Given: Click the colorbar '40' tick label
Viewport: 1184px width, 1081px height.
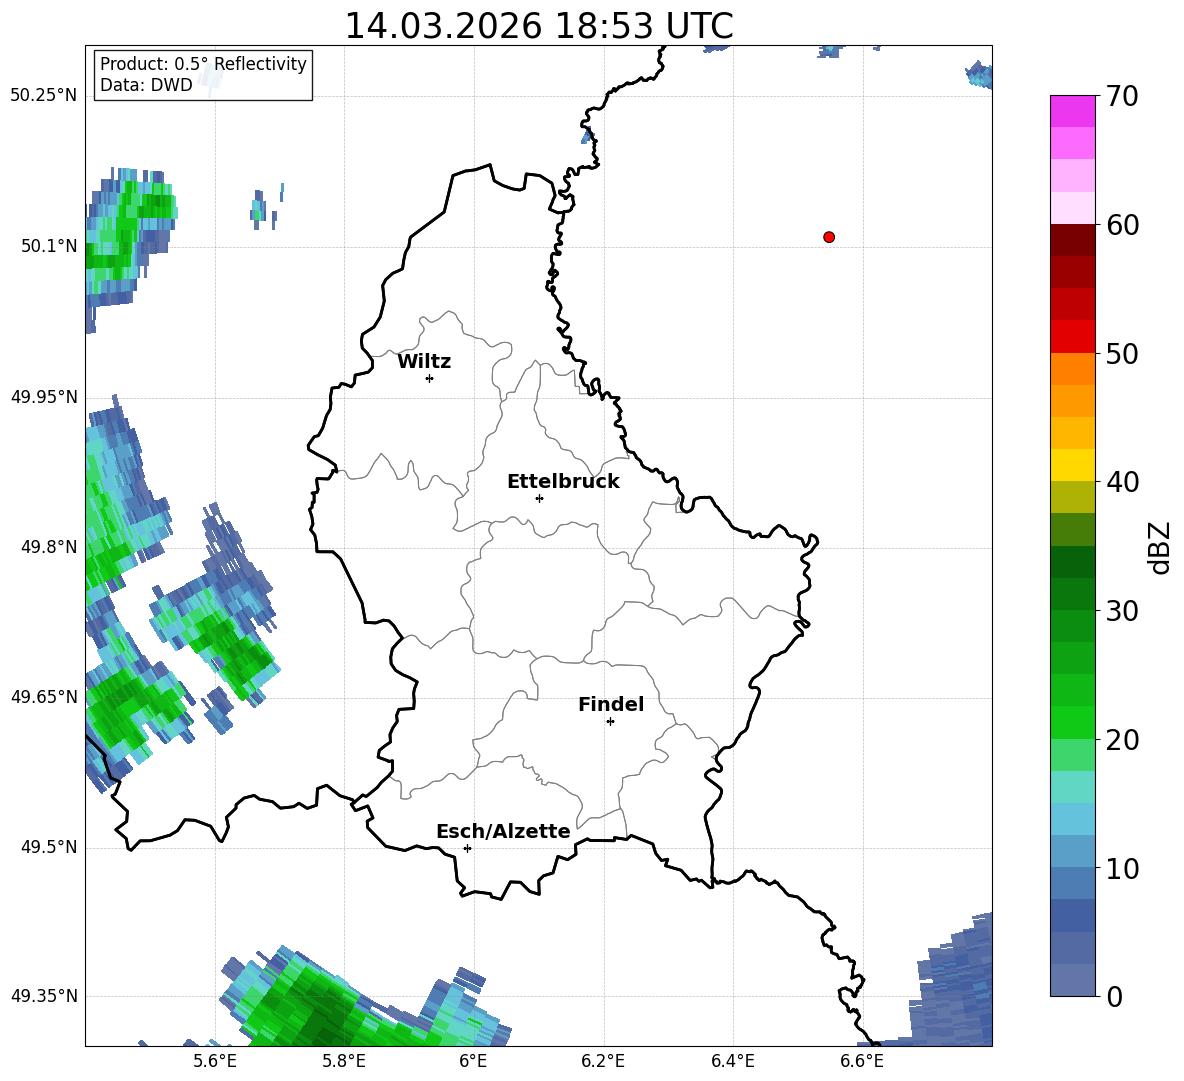Looking at the screenshot, I should coord(1122,482).
